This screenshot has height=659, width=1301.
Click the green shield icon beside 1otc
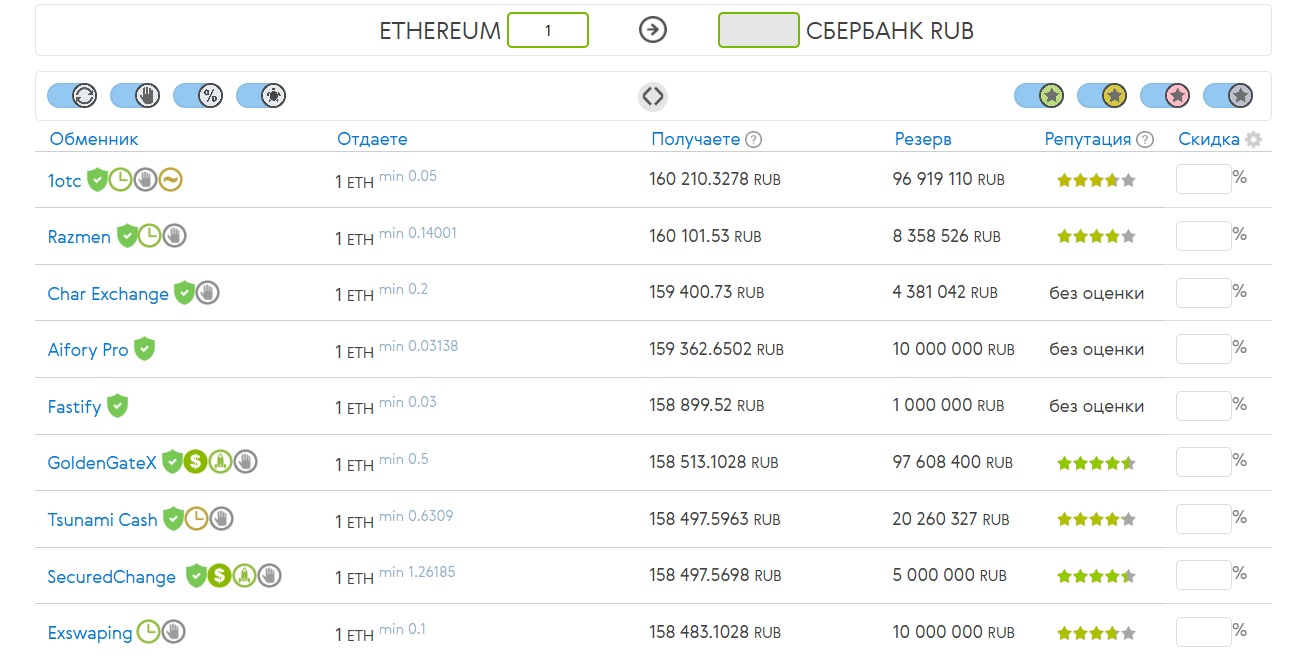point(97,180)
